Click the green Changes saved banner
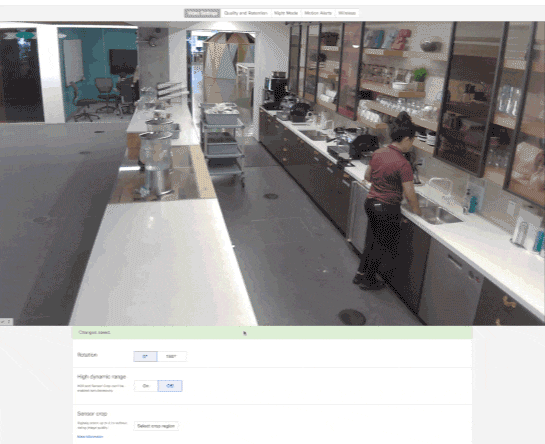Image resolution: width=545 pixels, height=444 pixels. (x=272, y=332)
